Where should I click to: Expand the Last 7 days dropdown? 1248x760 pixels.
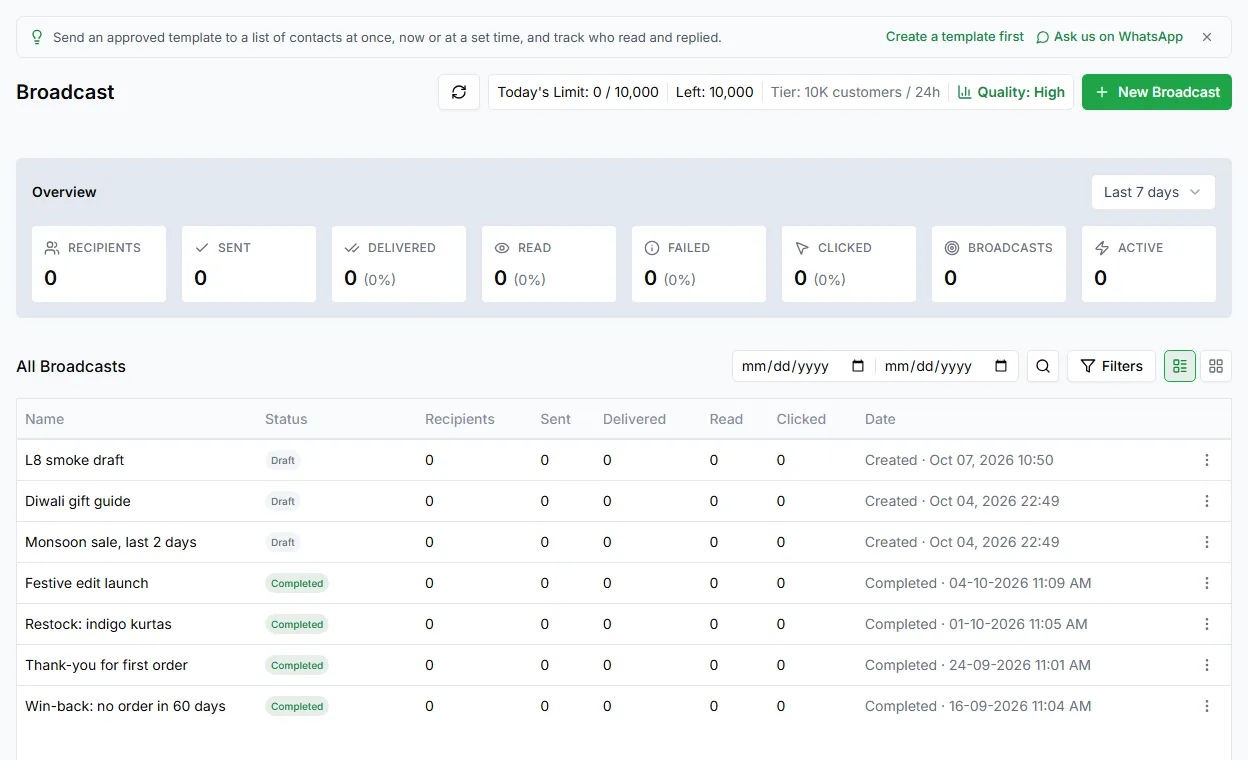click(x=1153, y=192)
